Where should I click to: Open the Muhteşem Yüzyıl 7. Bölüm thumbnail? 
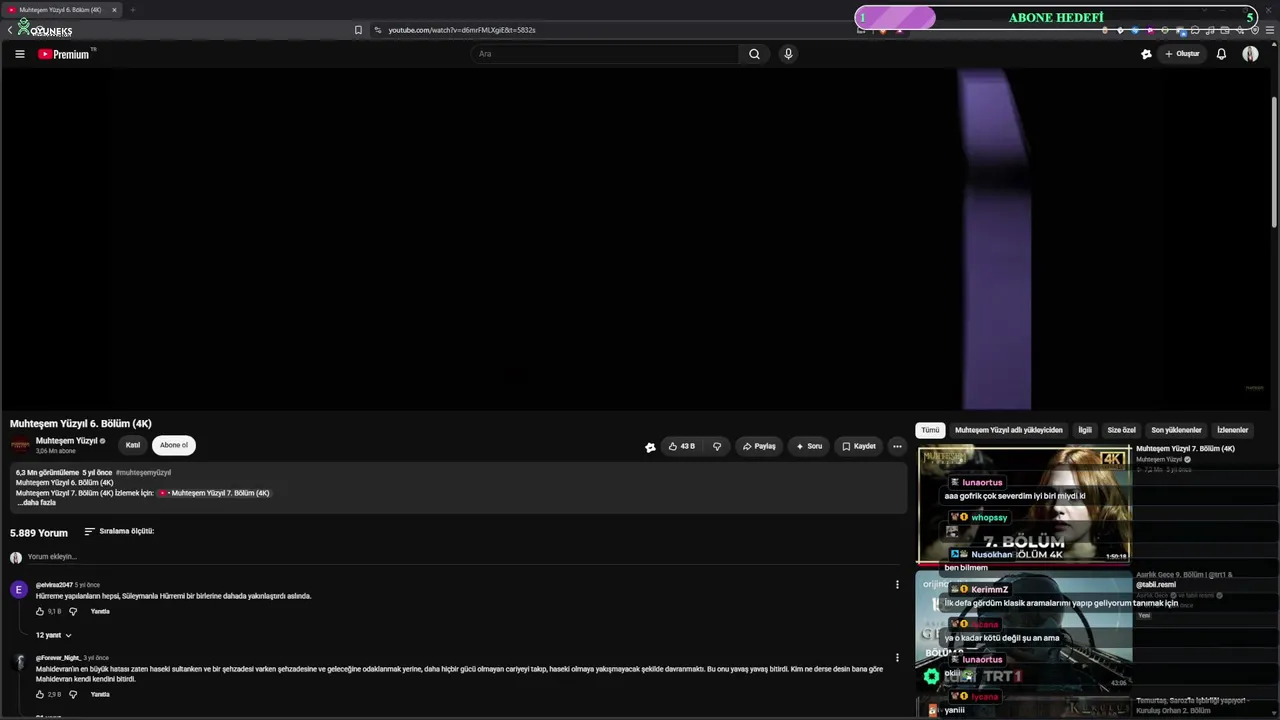1024,505
